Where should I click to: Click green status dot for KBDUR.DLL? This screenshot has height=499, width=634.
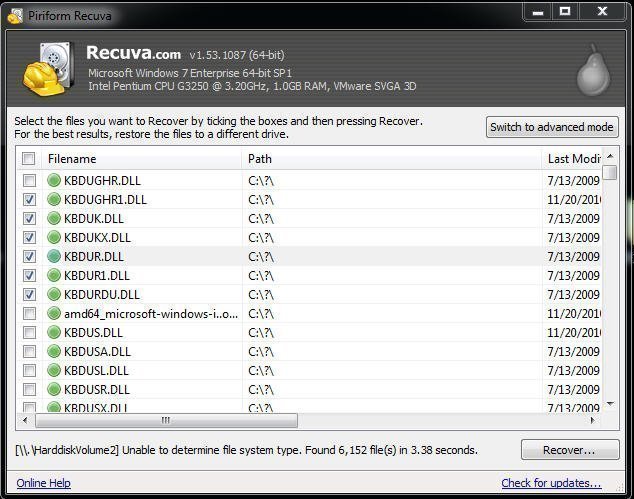click(x=54, y=256)
